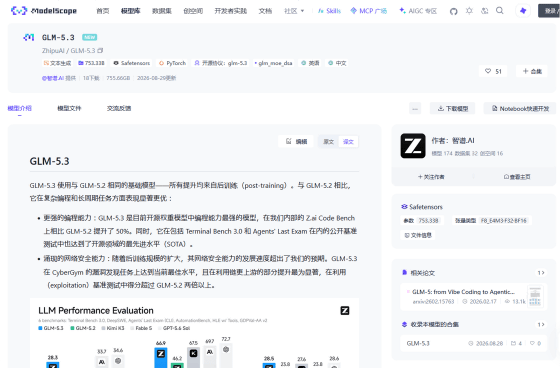The image size is (560, 368).
Task: Click the 下载模型 button
Action: click(x=452, y=109)
